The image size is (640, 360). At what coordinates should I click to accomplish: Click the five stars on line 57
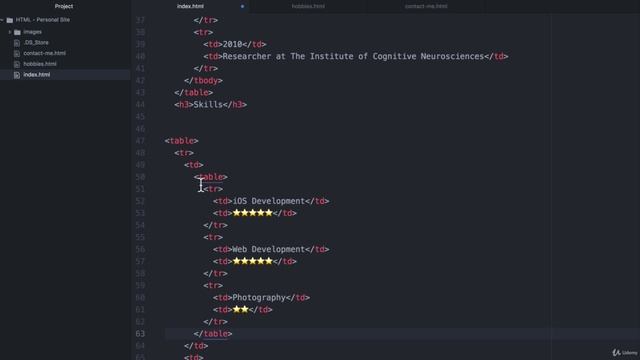pos(252,261)
